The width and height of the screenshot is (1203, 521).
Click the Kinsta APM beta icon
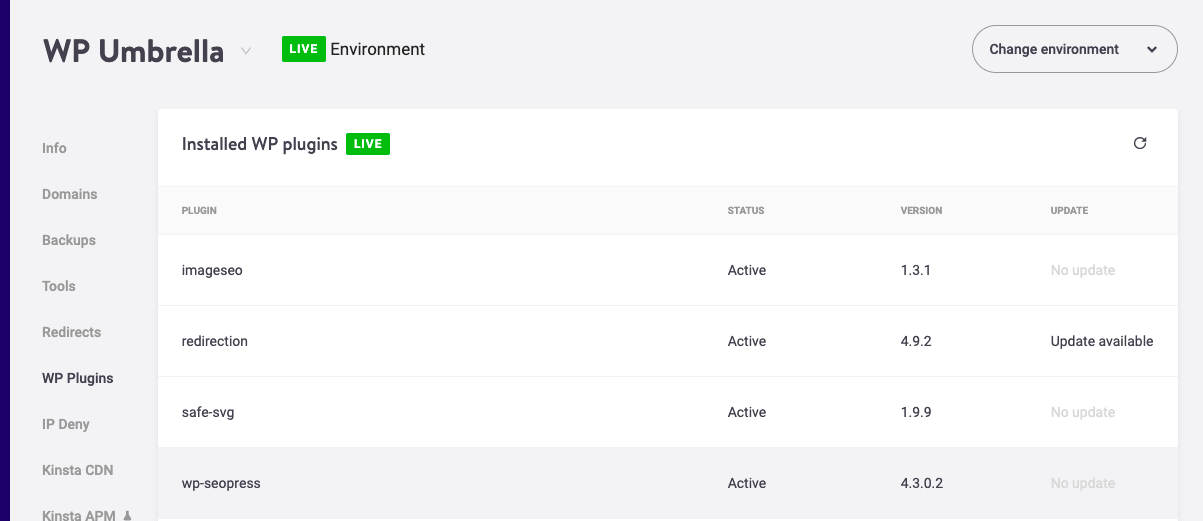(127, 516)
